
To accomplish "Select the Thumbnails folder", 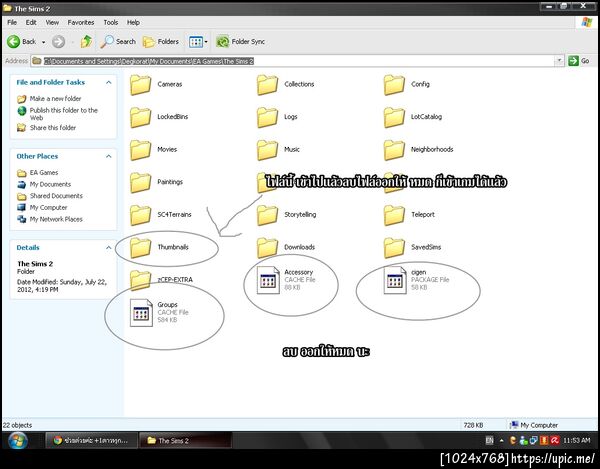I will (x=159, y=247).
